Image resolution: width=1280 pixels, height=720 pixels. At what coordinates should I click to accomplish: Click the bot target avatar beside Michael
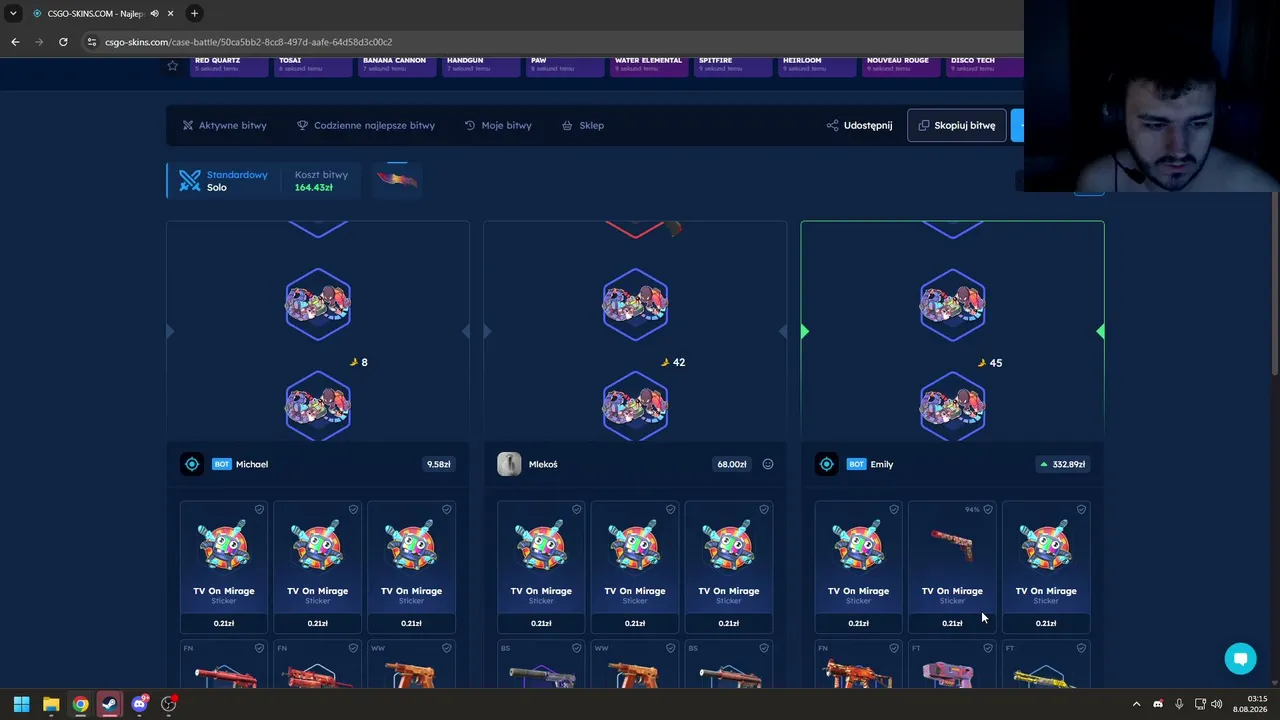[192, 464]
